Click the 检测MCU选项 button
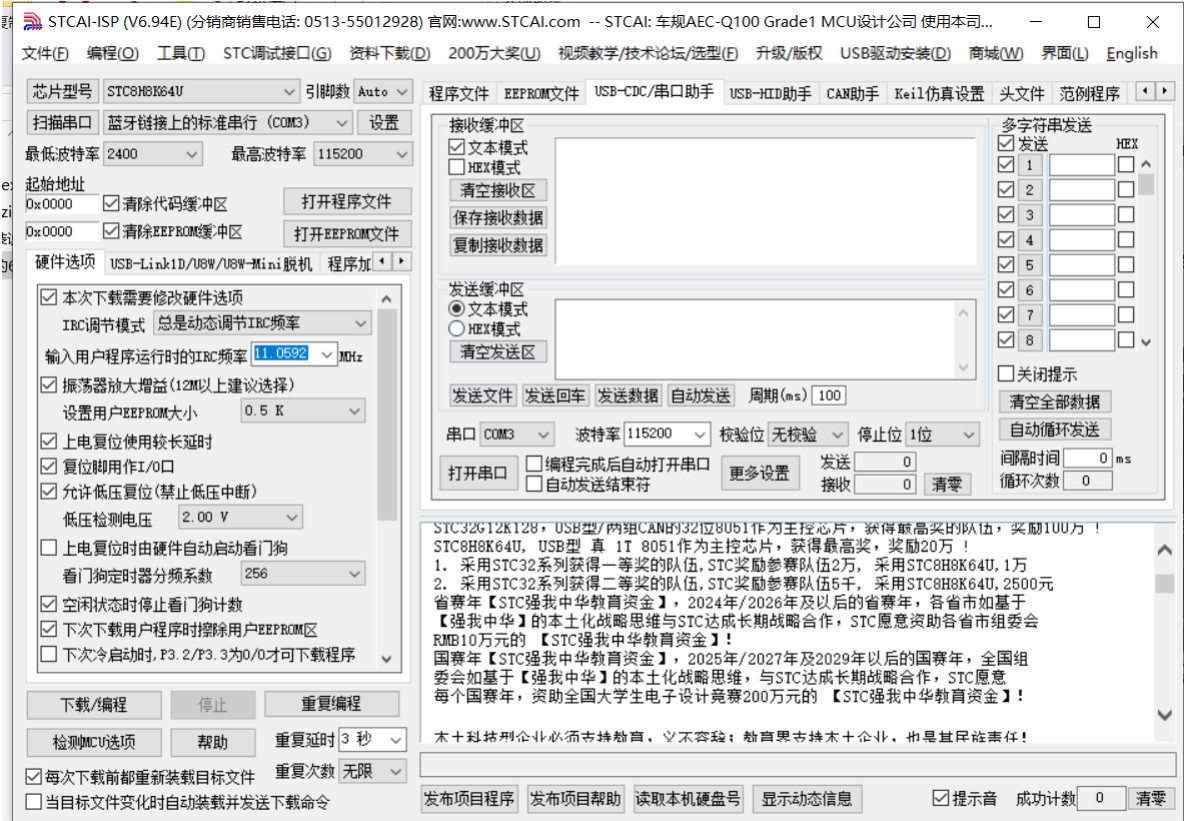The image size is (1184, 821). coord(94,742)
